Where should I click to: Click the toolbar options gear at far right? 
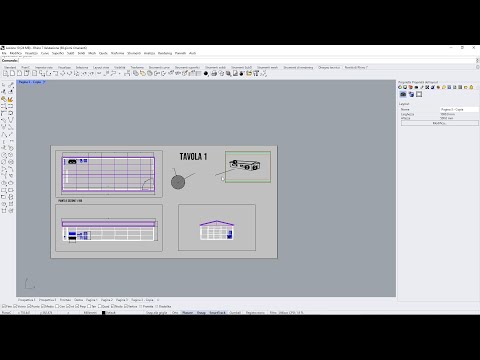pos(478,67)
